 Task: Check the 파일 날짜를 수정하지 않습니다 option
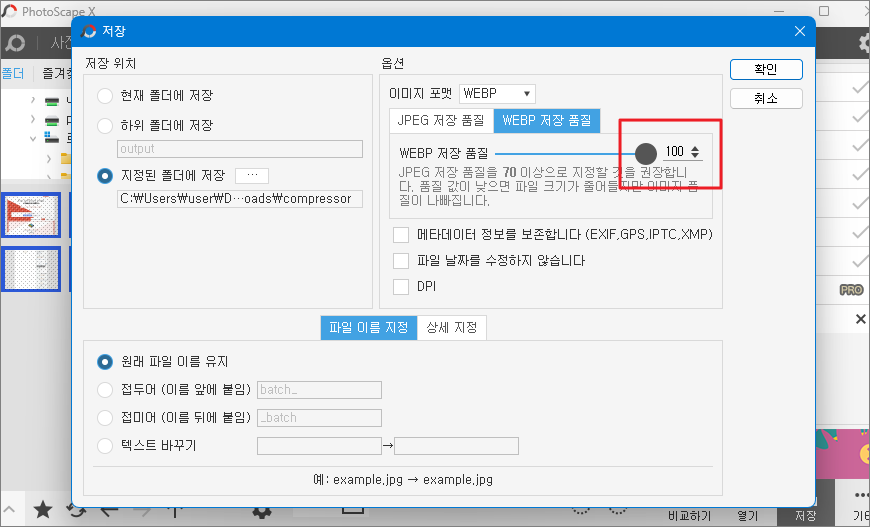coord(401,261)
